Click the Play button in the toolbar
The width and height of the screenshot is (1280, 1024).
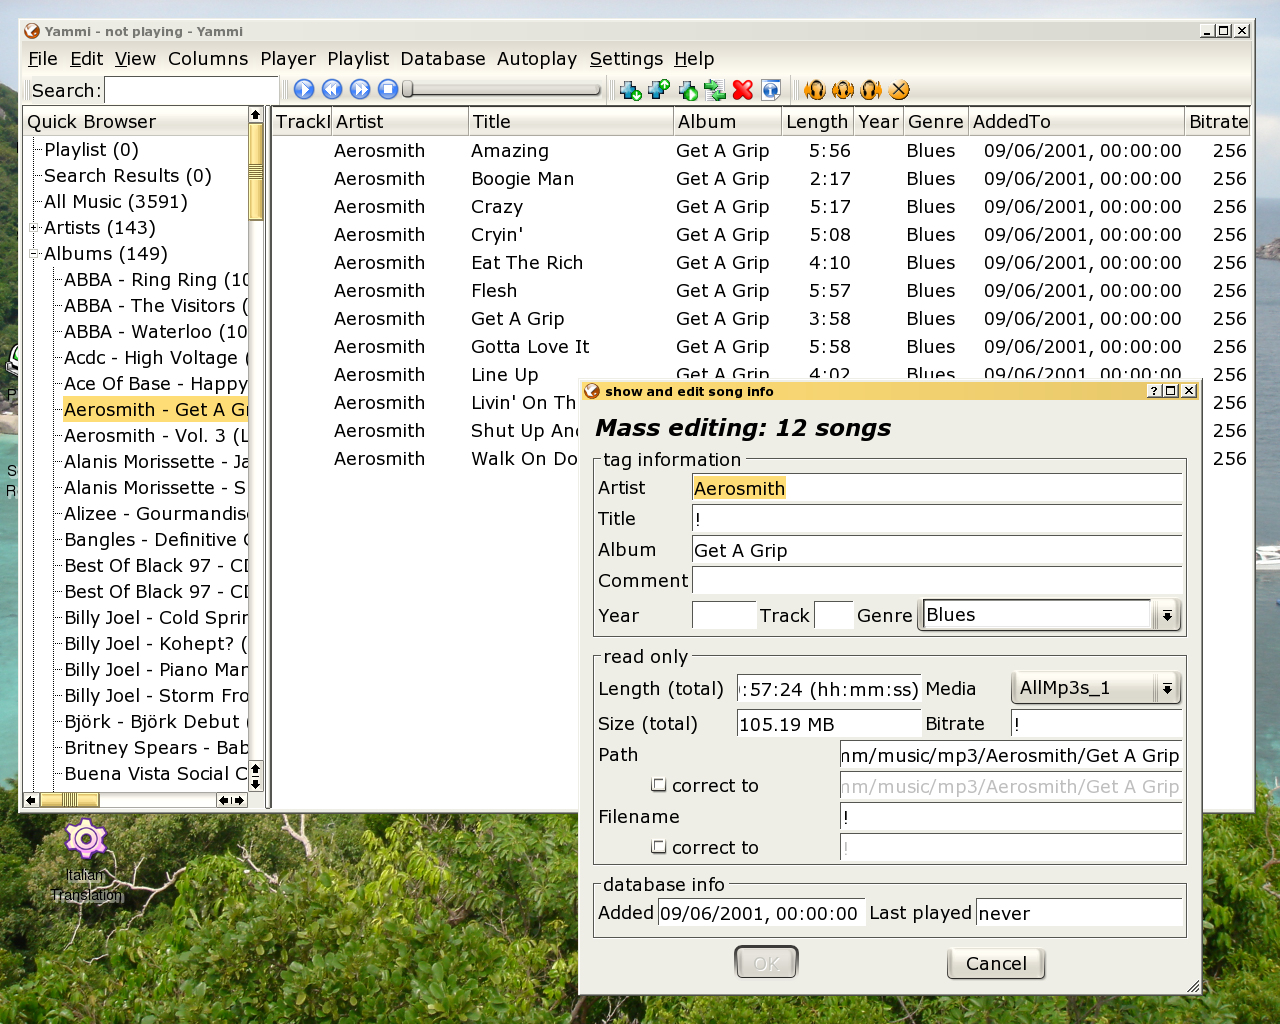pyautogui.click(x=304, y=90)
